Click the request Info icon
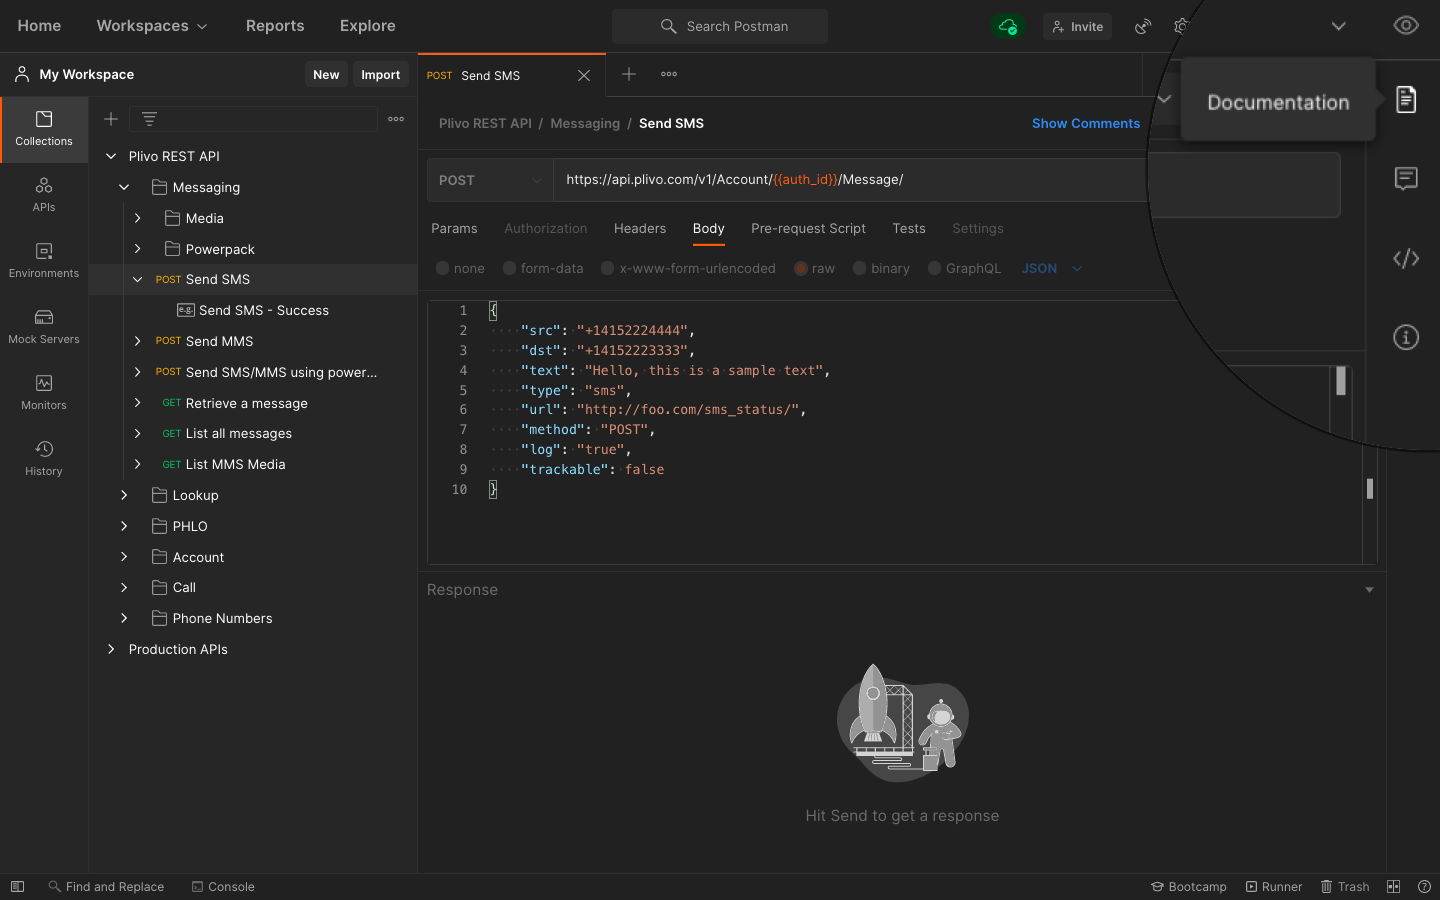Screen dimensions: 1440x900 (1406, 338)
